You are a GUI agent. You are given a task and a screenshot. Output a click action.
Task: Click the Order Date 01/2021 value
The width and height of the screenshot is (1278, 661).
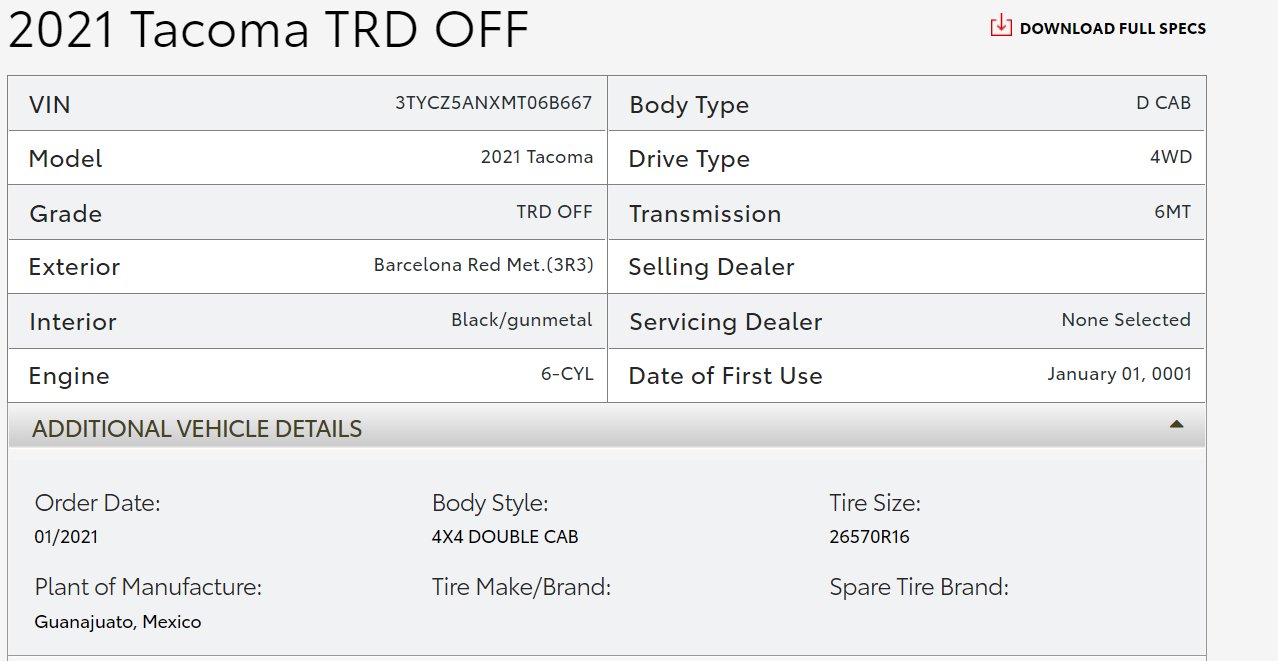tap(66, 537)
